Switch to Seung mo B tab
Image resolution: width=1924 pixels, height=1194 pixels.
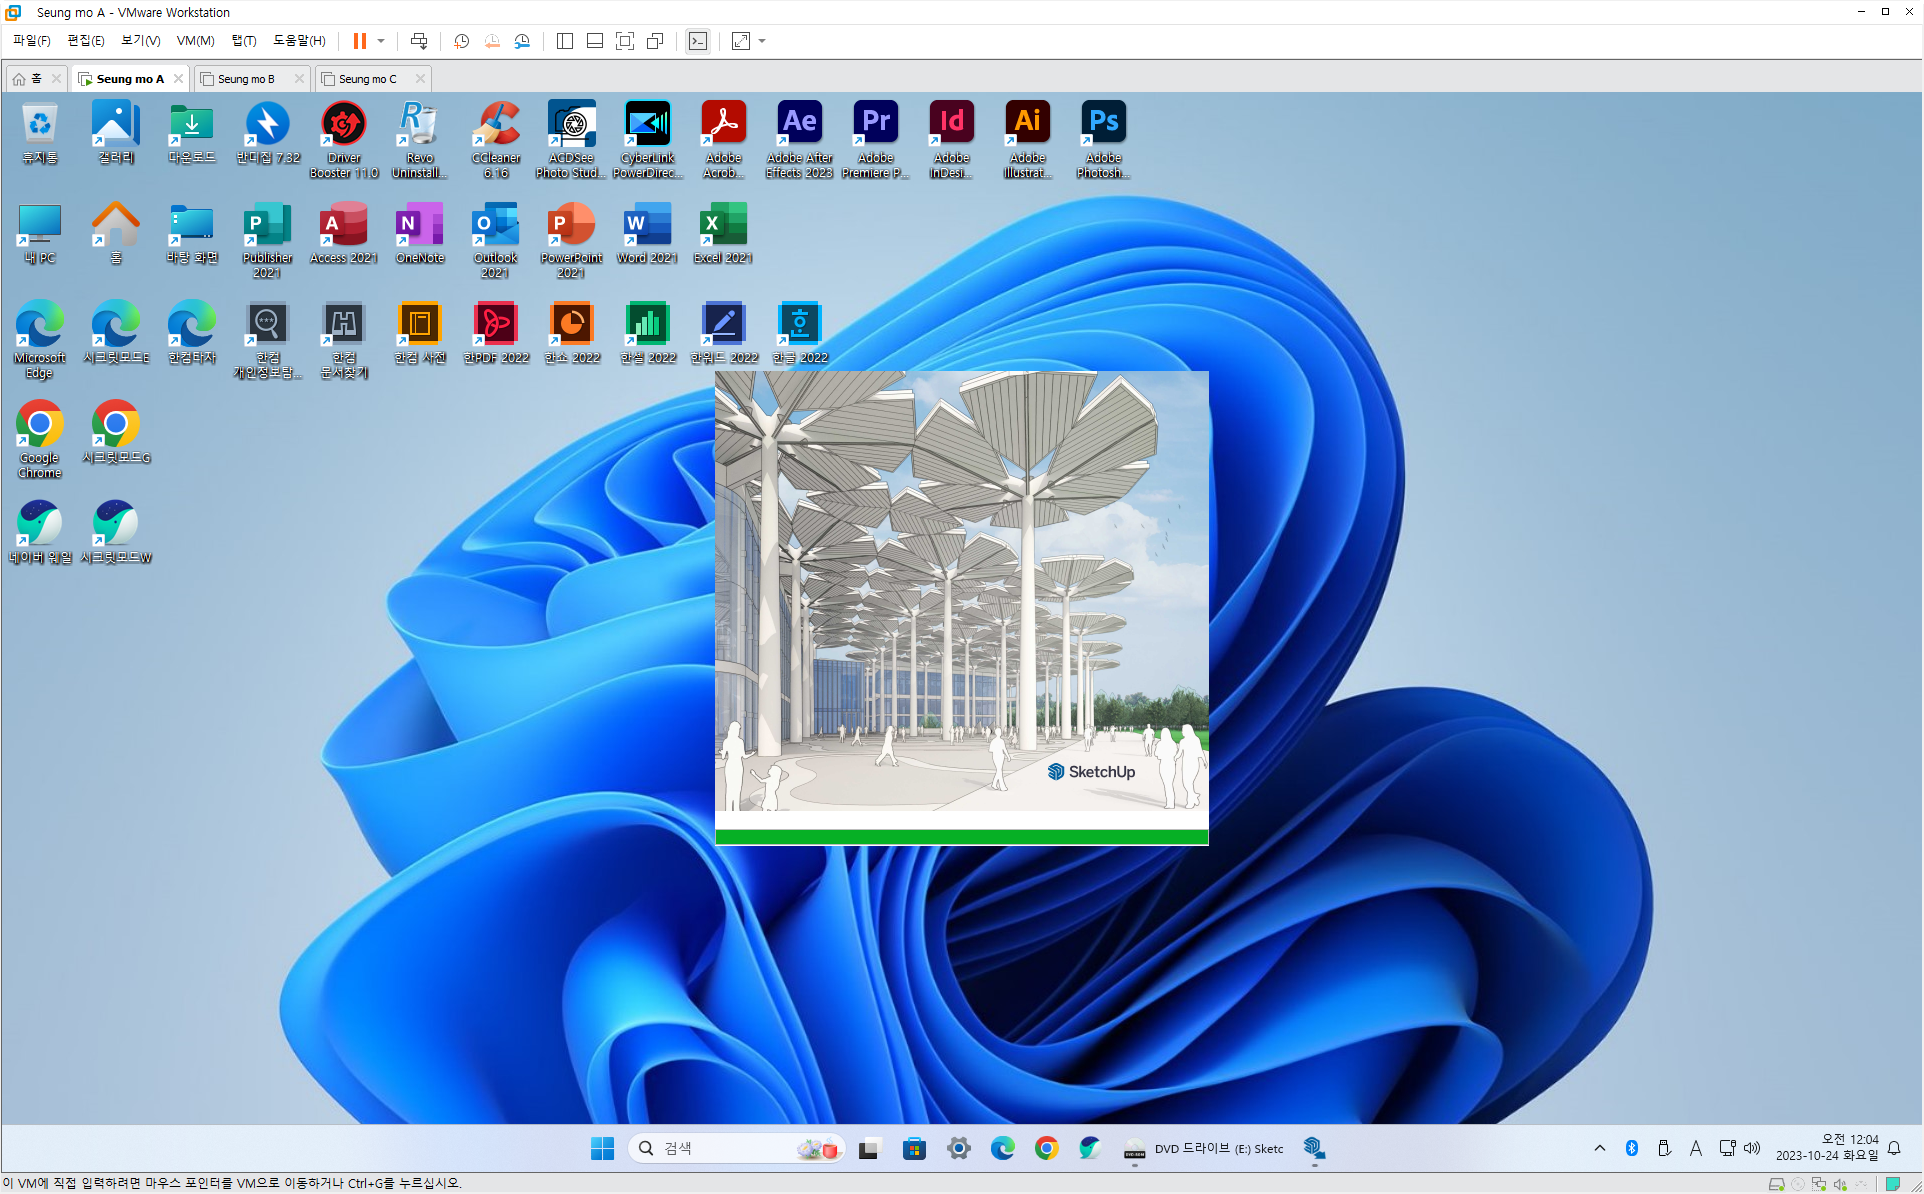tap(246, 79)
